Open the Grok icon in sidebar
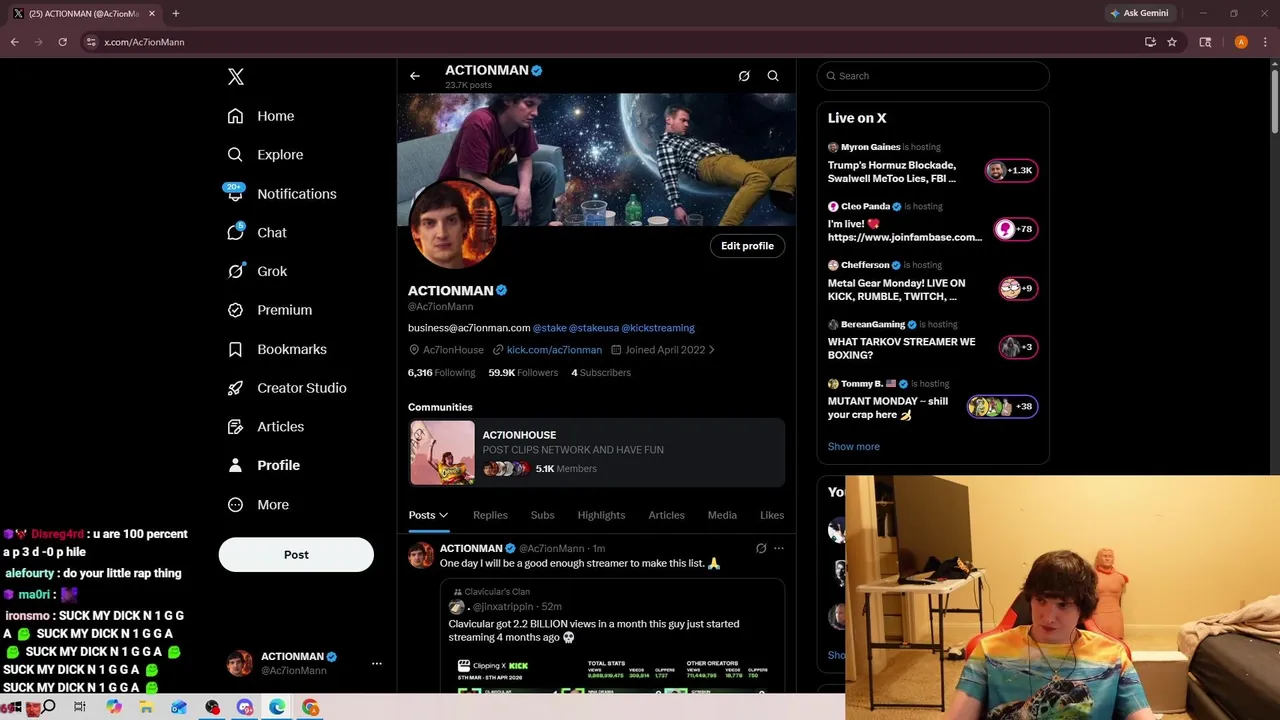Viewport: 1280px width, 720px height. click(x=235, y=271)
